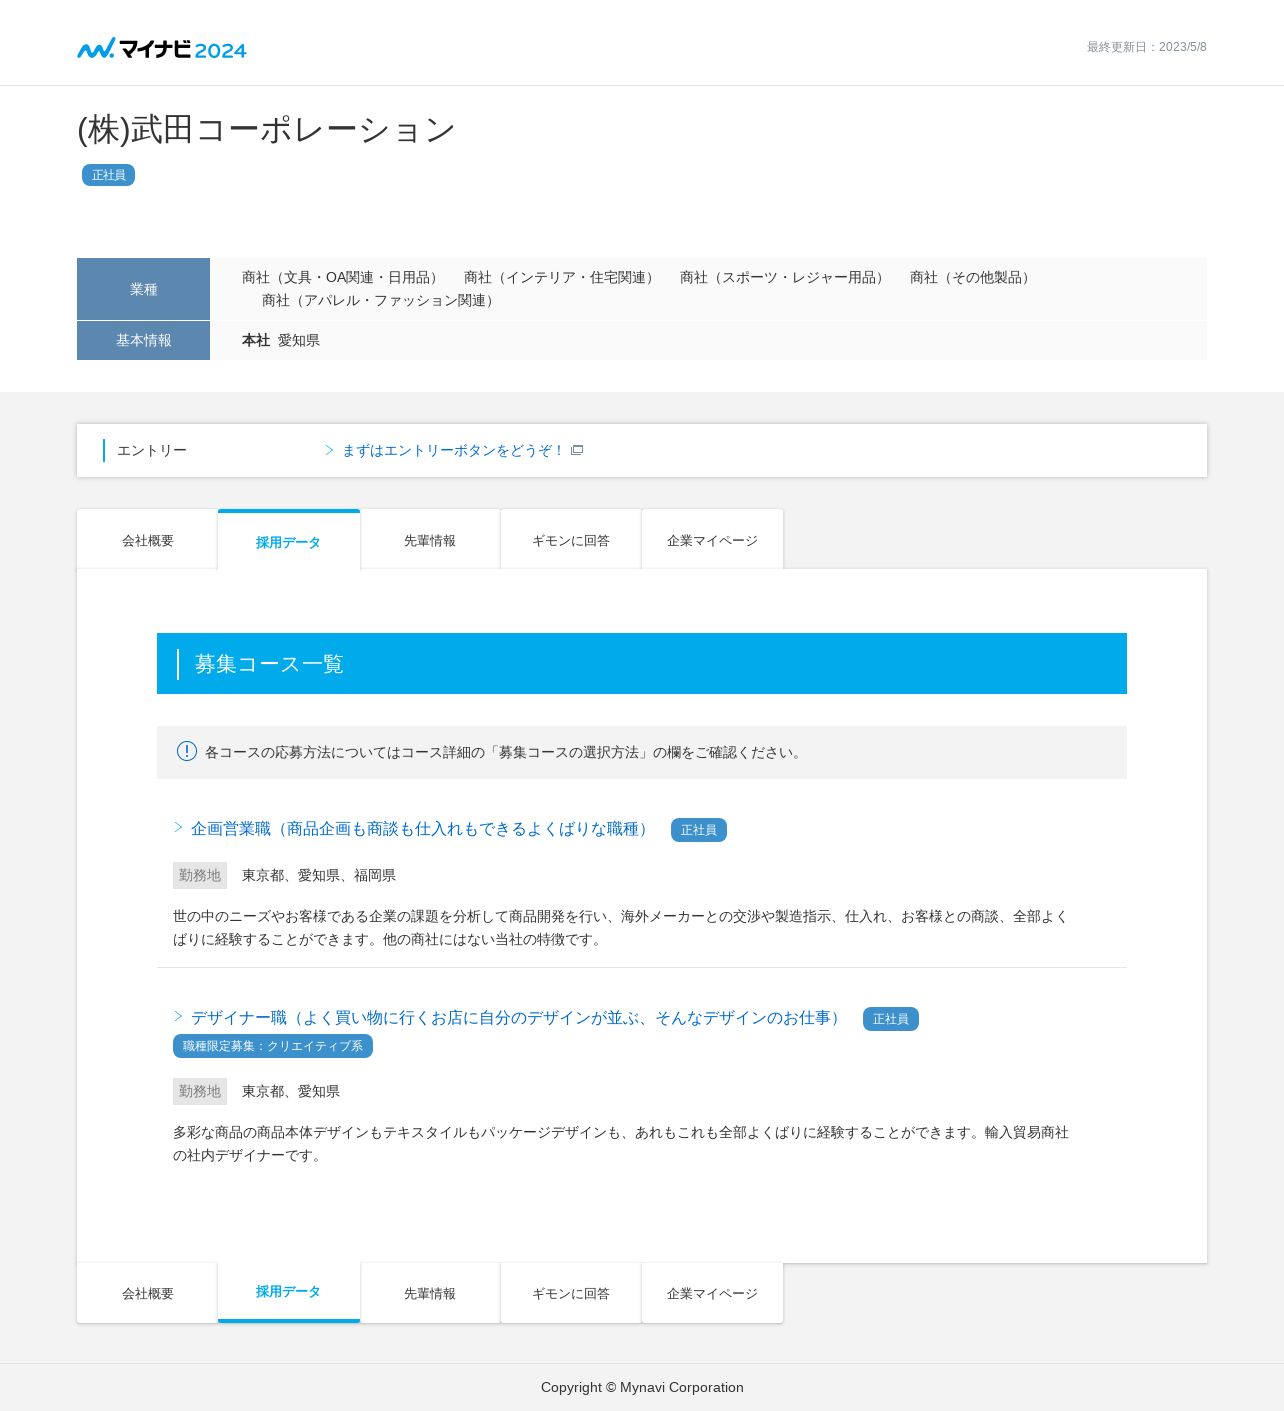Click the 東京都、愛知県、福岡県 location text
The width and height of the screenshot is (1284, 1411).
(x=319, y=875)
